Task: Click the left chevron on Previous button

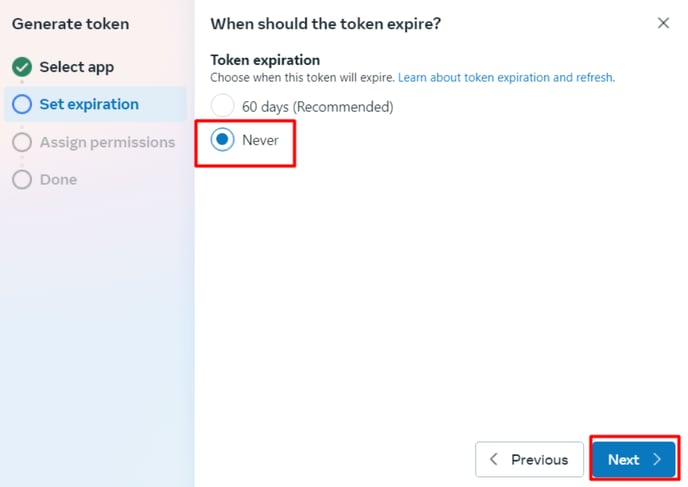Action: pos(494,459)
